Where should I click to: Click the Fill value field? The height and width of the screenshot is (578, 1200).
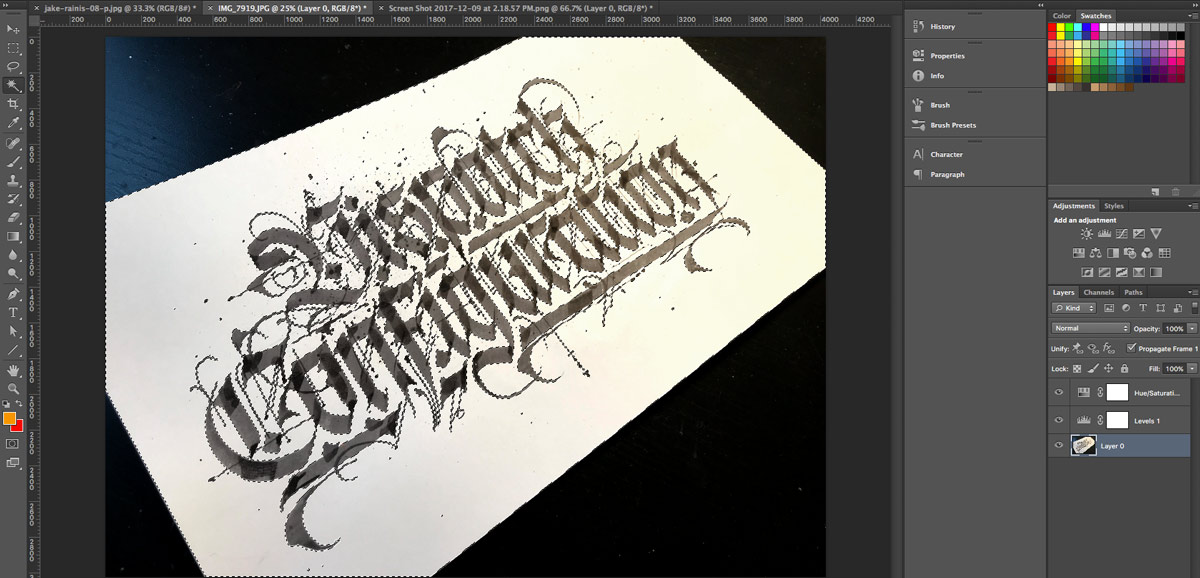tap(1173, 369)
